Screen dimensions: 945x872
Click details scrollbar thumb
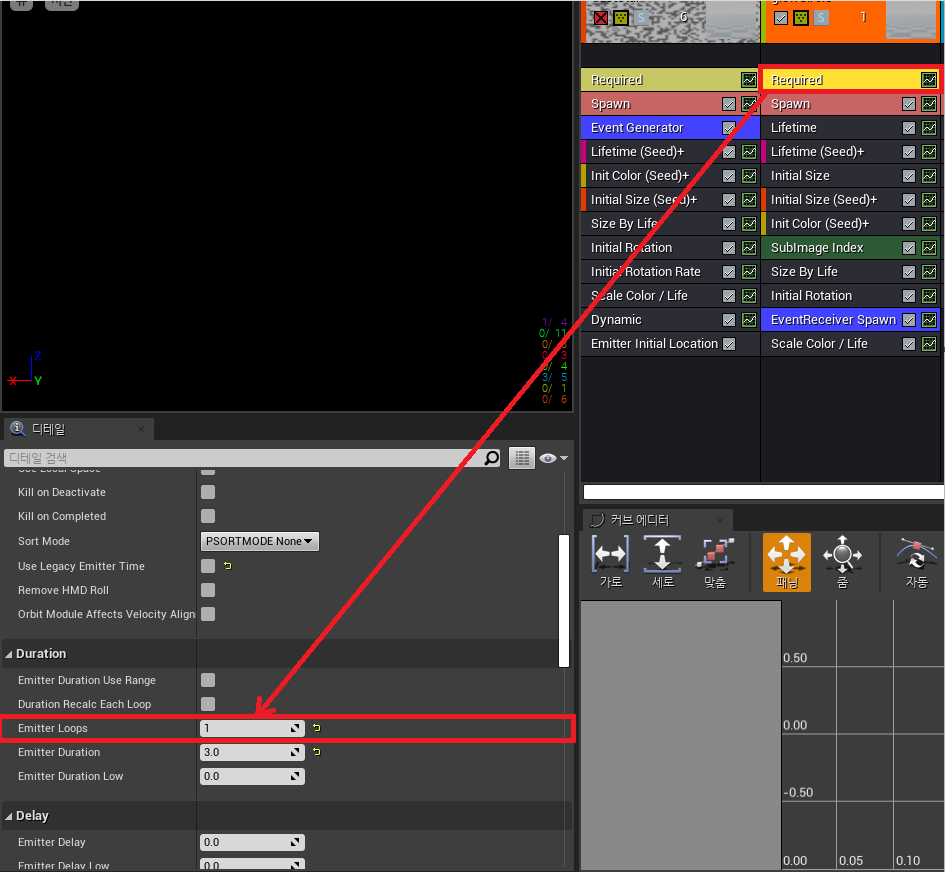[x=564, y=600]
